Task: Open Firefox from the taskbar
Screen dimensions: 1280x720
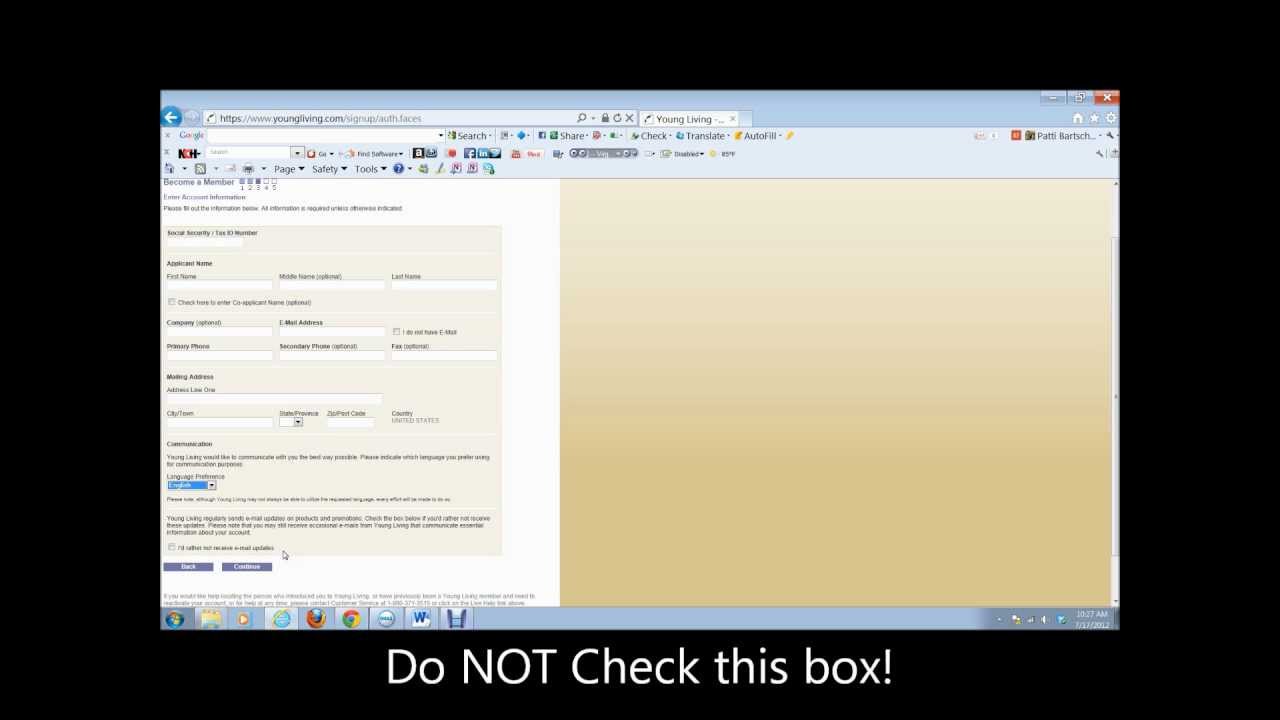Action: pos(316,619)
